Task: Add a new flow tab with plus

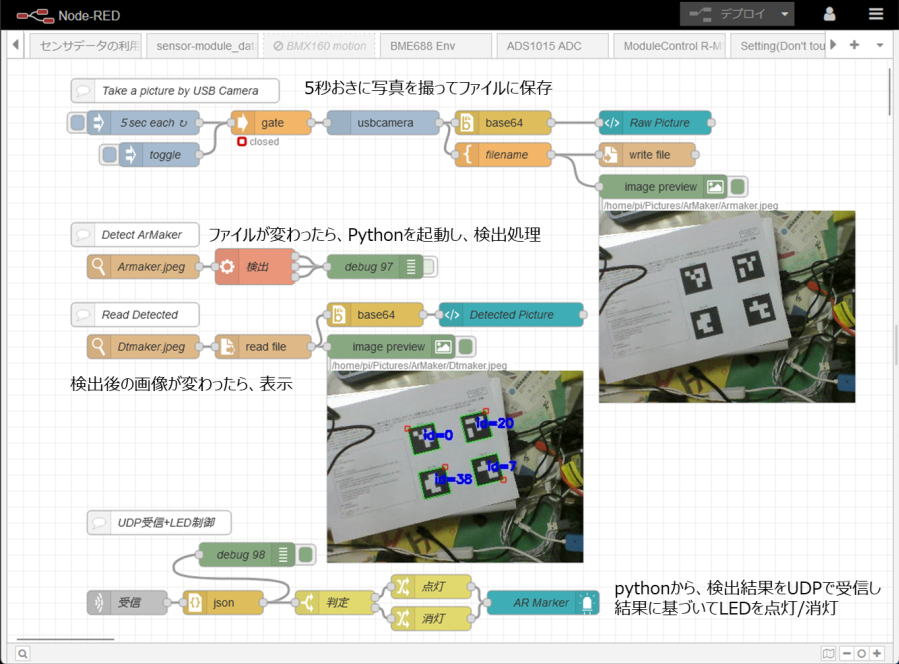Action: point(854,45)
